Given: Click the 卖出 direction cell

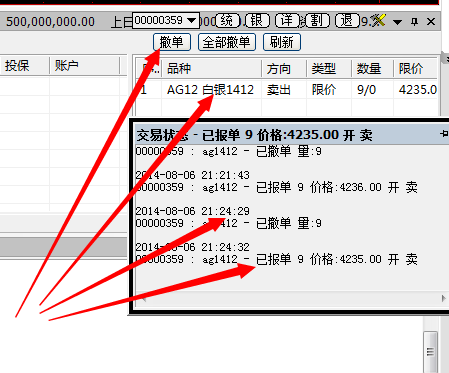Looking at the screenshot, I should [x=279, y=90].
